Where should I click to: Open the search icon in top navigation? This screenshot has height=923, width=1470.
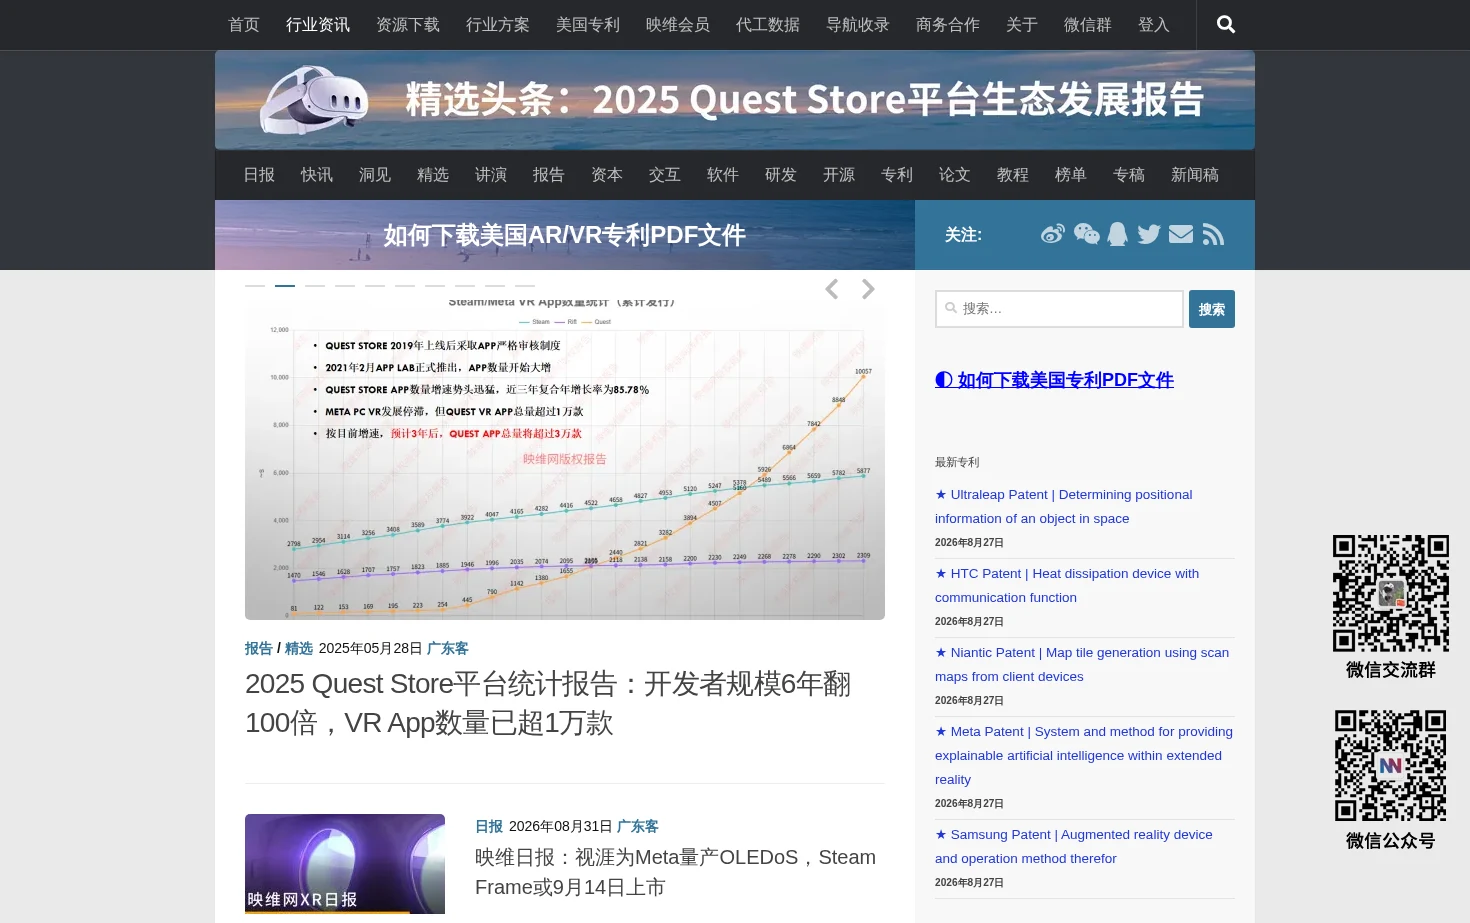coord(1226,25)
